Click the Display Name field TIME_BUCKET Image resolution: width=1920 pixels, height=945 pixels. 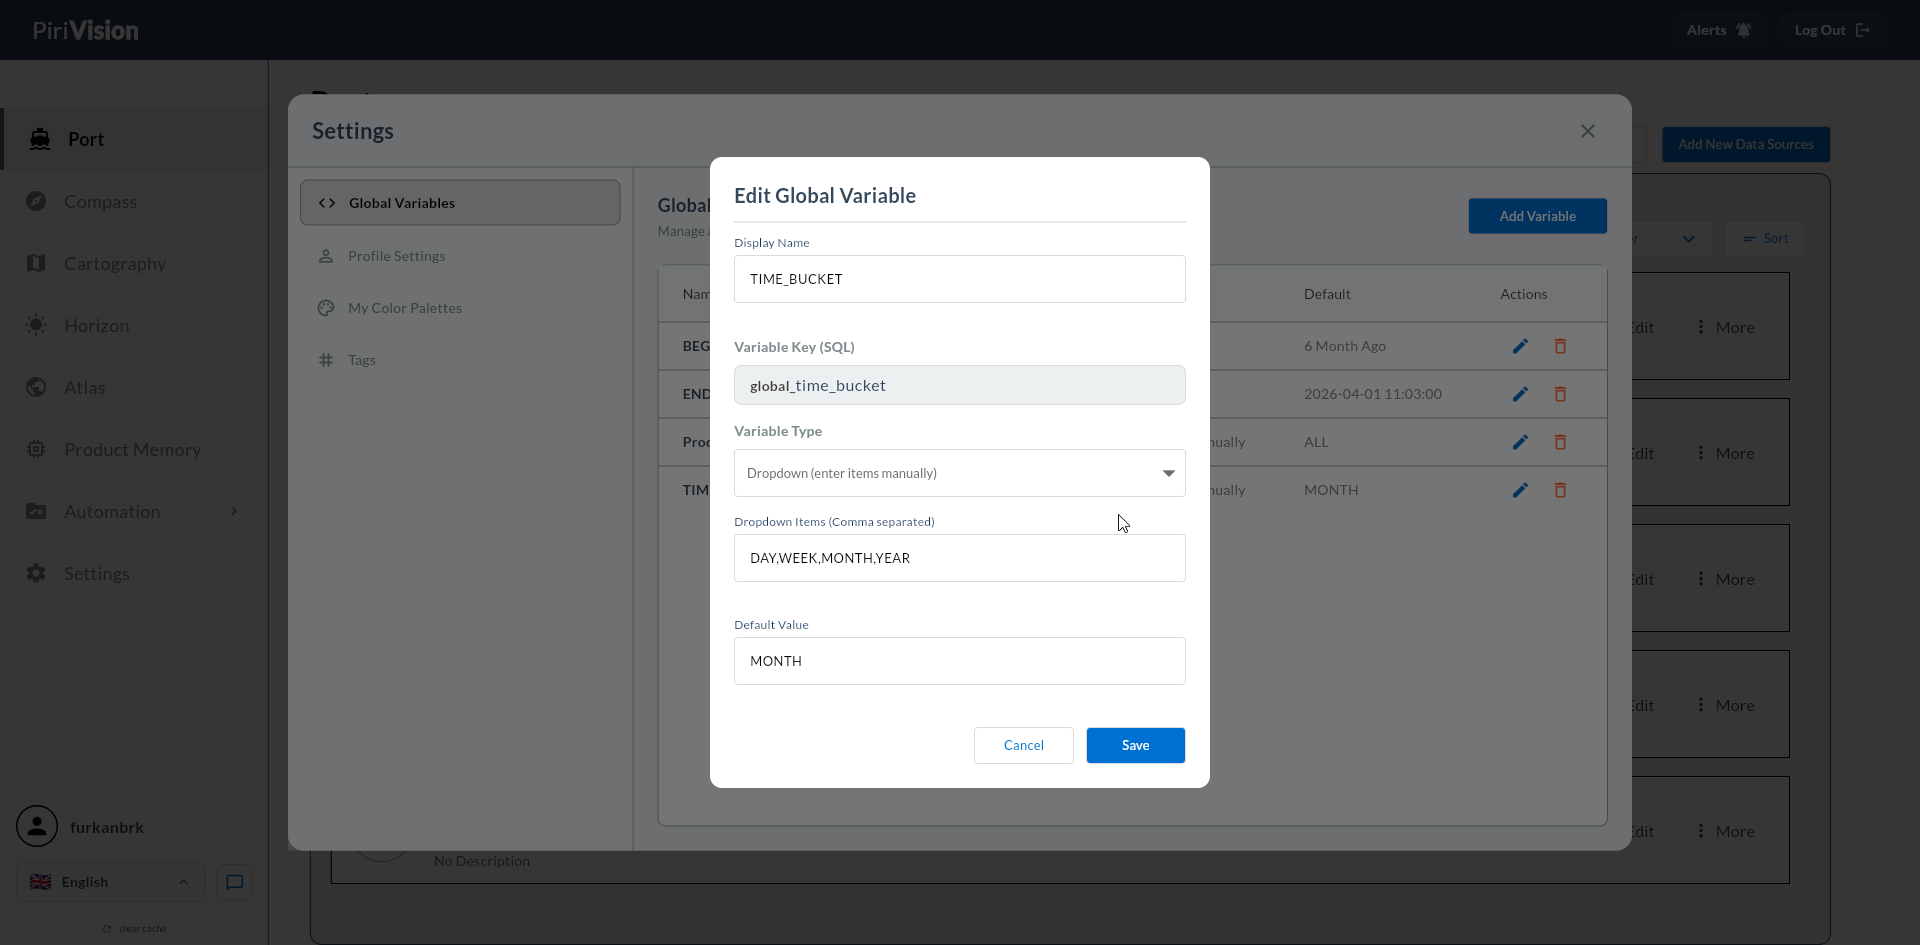coord(960,279)
